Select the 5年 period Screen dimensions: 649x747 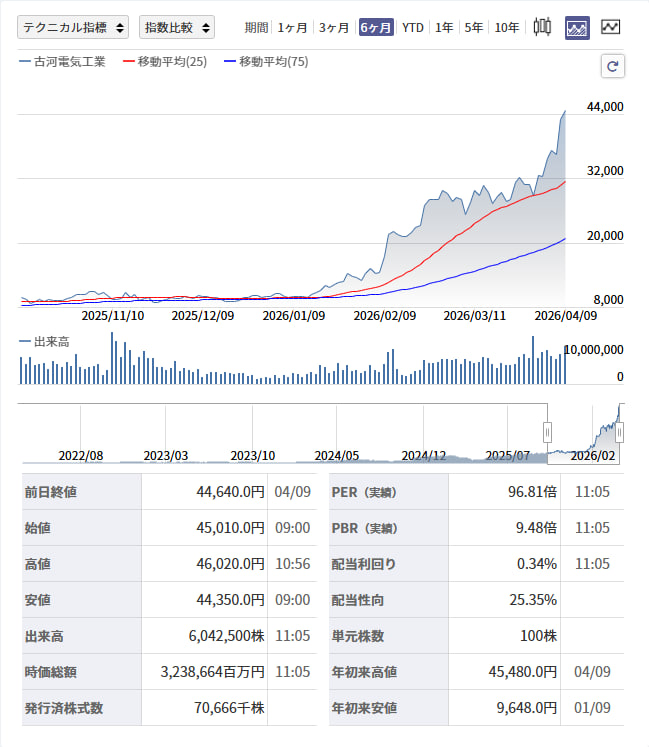coord(474,28)
